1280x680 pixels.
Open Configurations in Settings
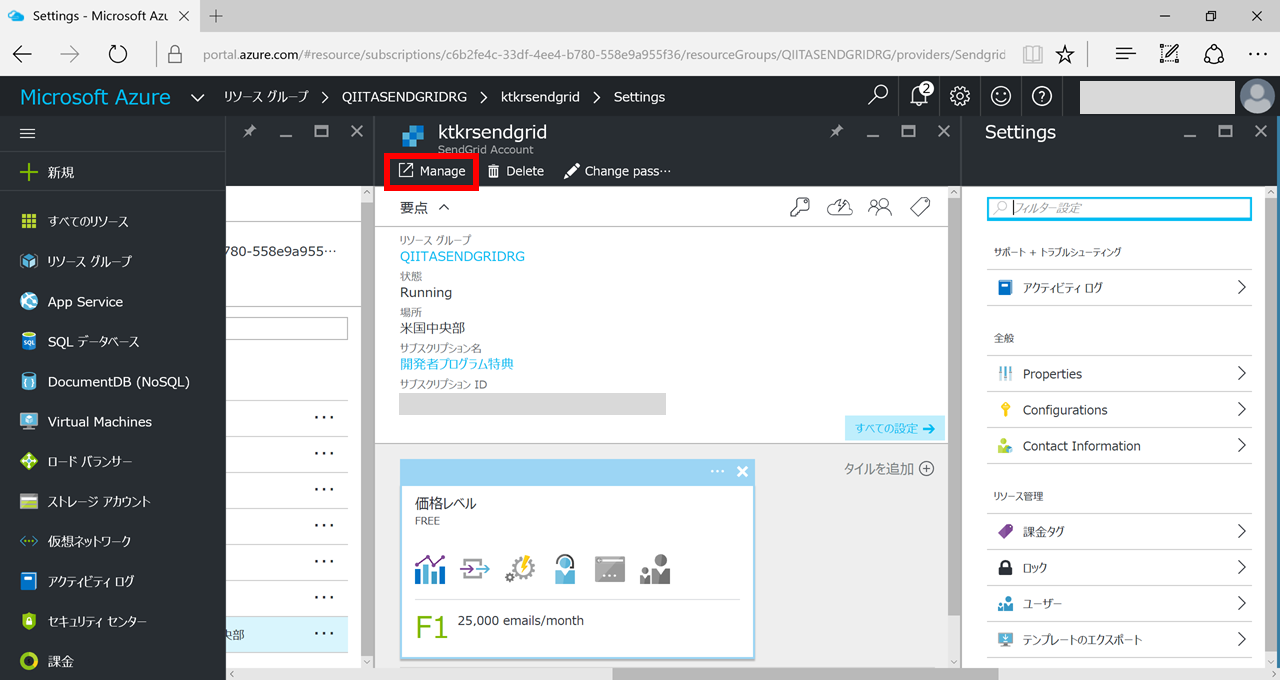(x=1119, y=410)
